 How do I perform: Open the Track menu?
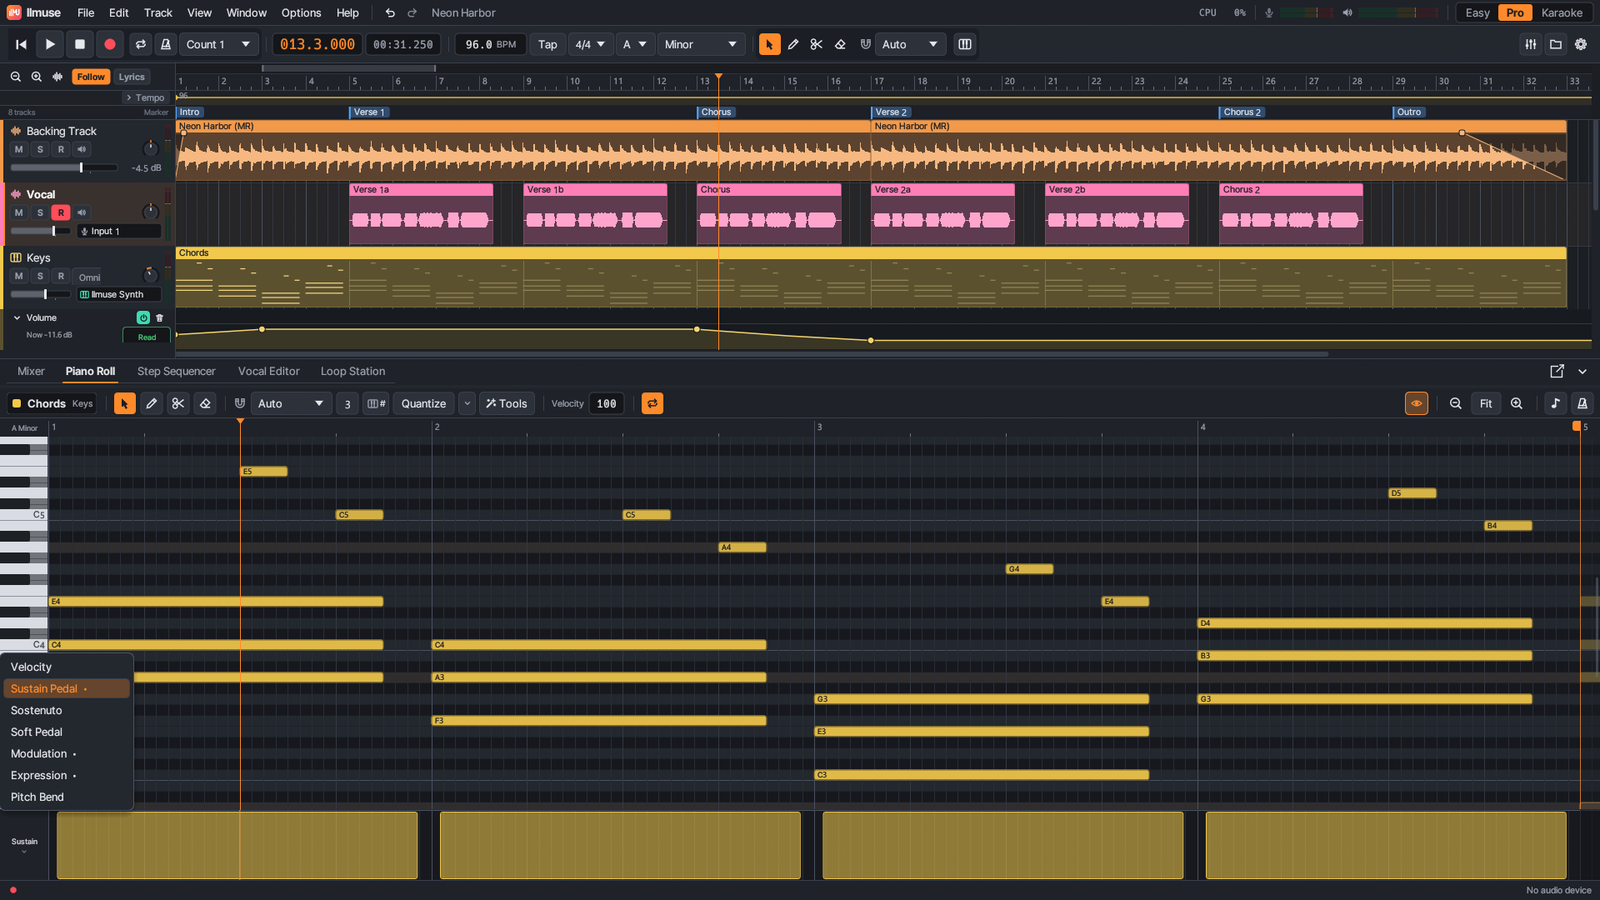[x=158, y=13]
